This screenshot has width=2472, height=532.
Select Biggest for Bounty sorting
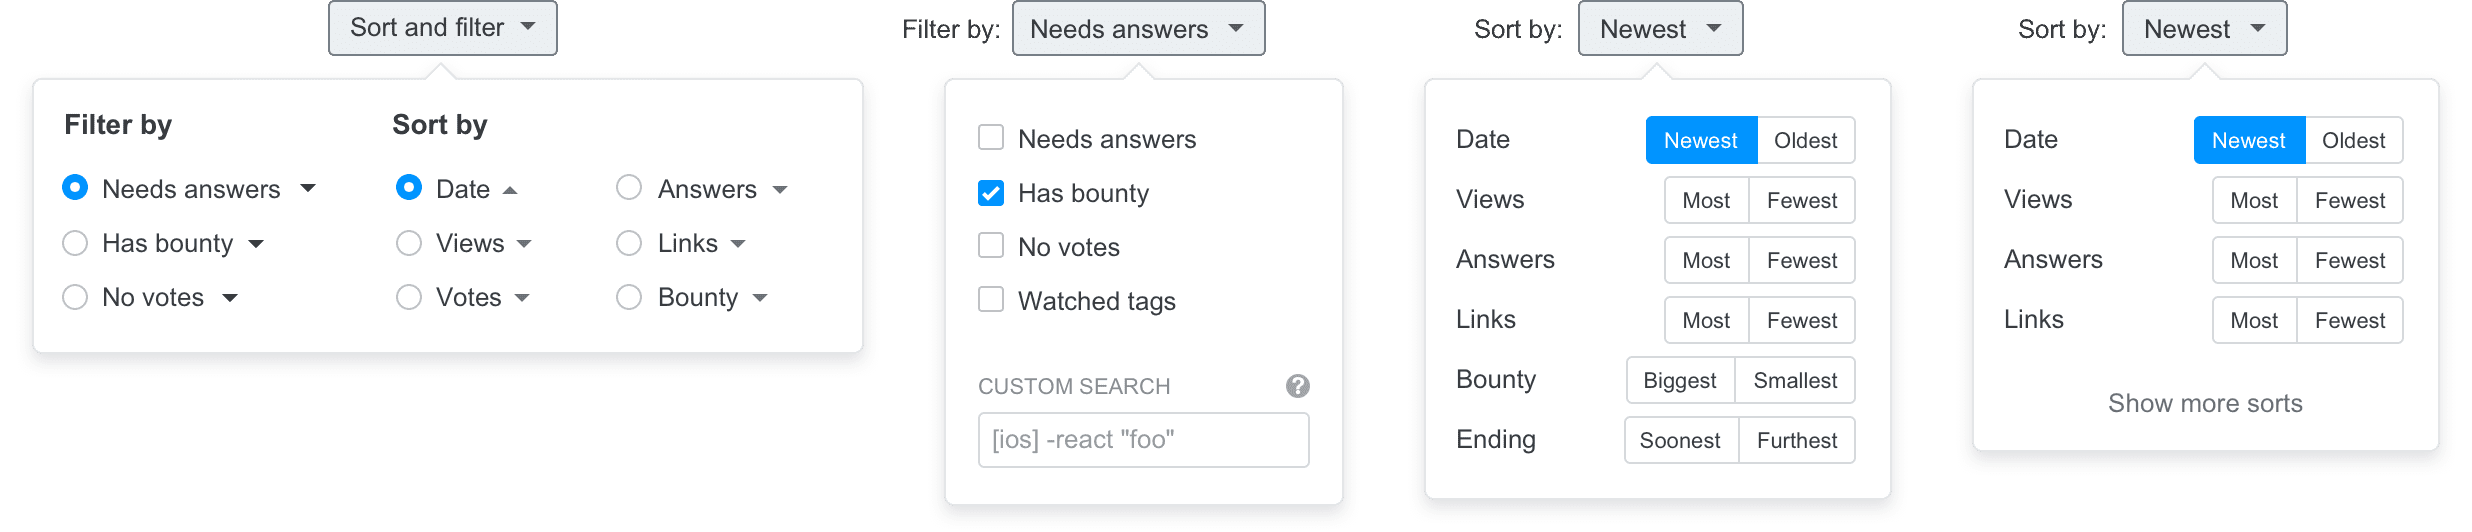1680,380
